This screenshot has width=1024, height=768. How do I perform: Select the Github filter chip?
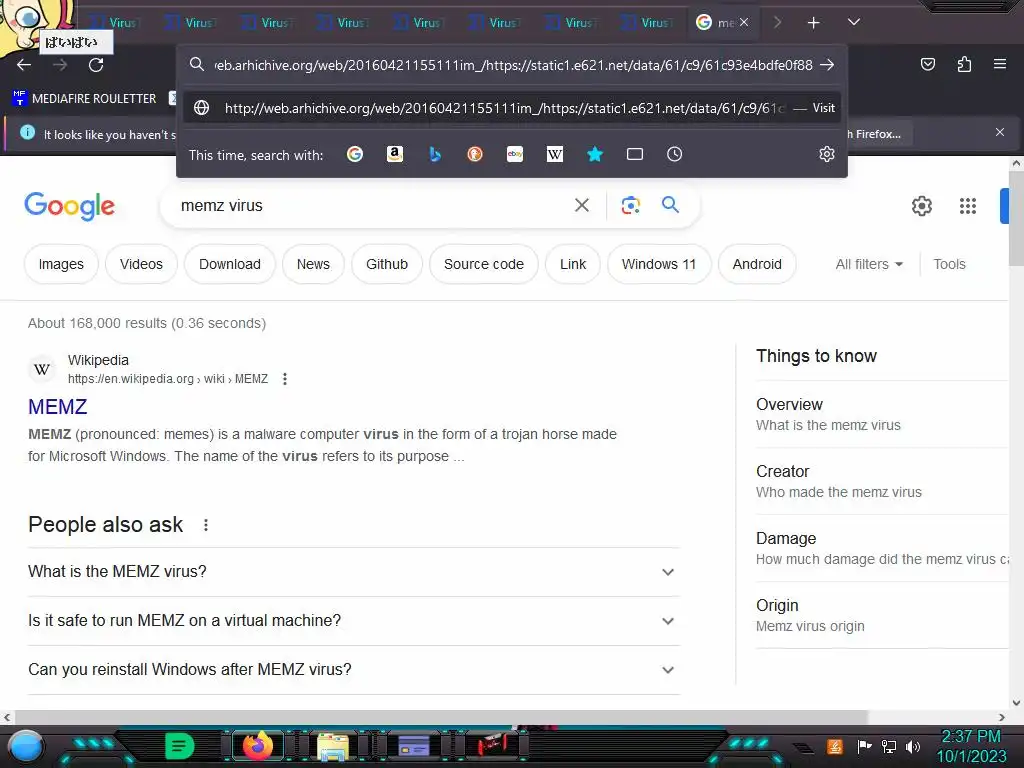click(387, 264)
